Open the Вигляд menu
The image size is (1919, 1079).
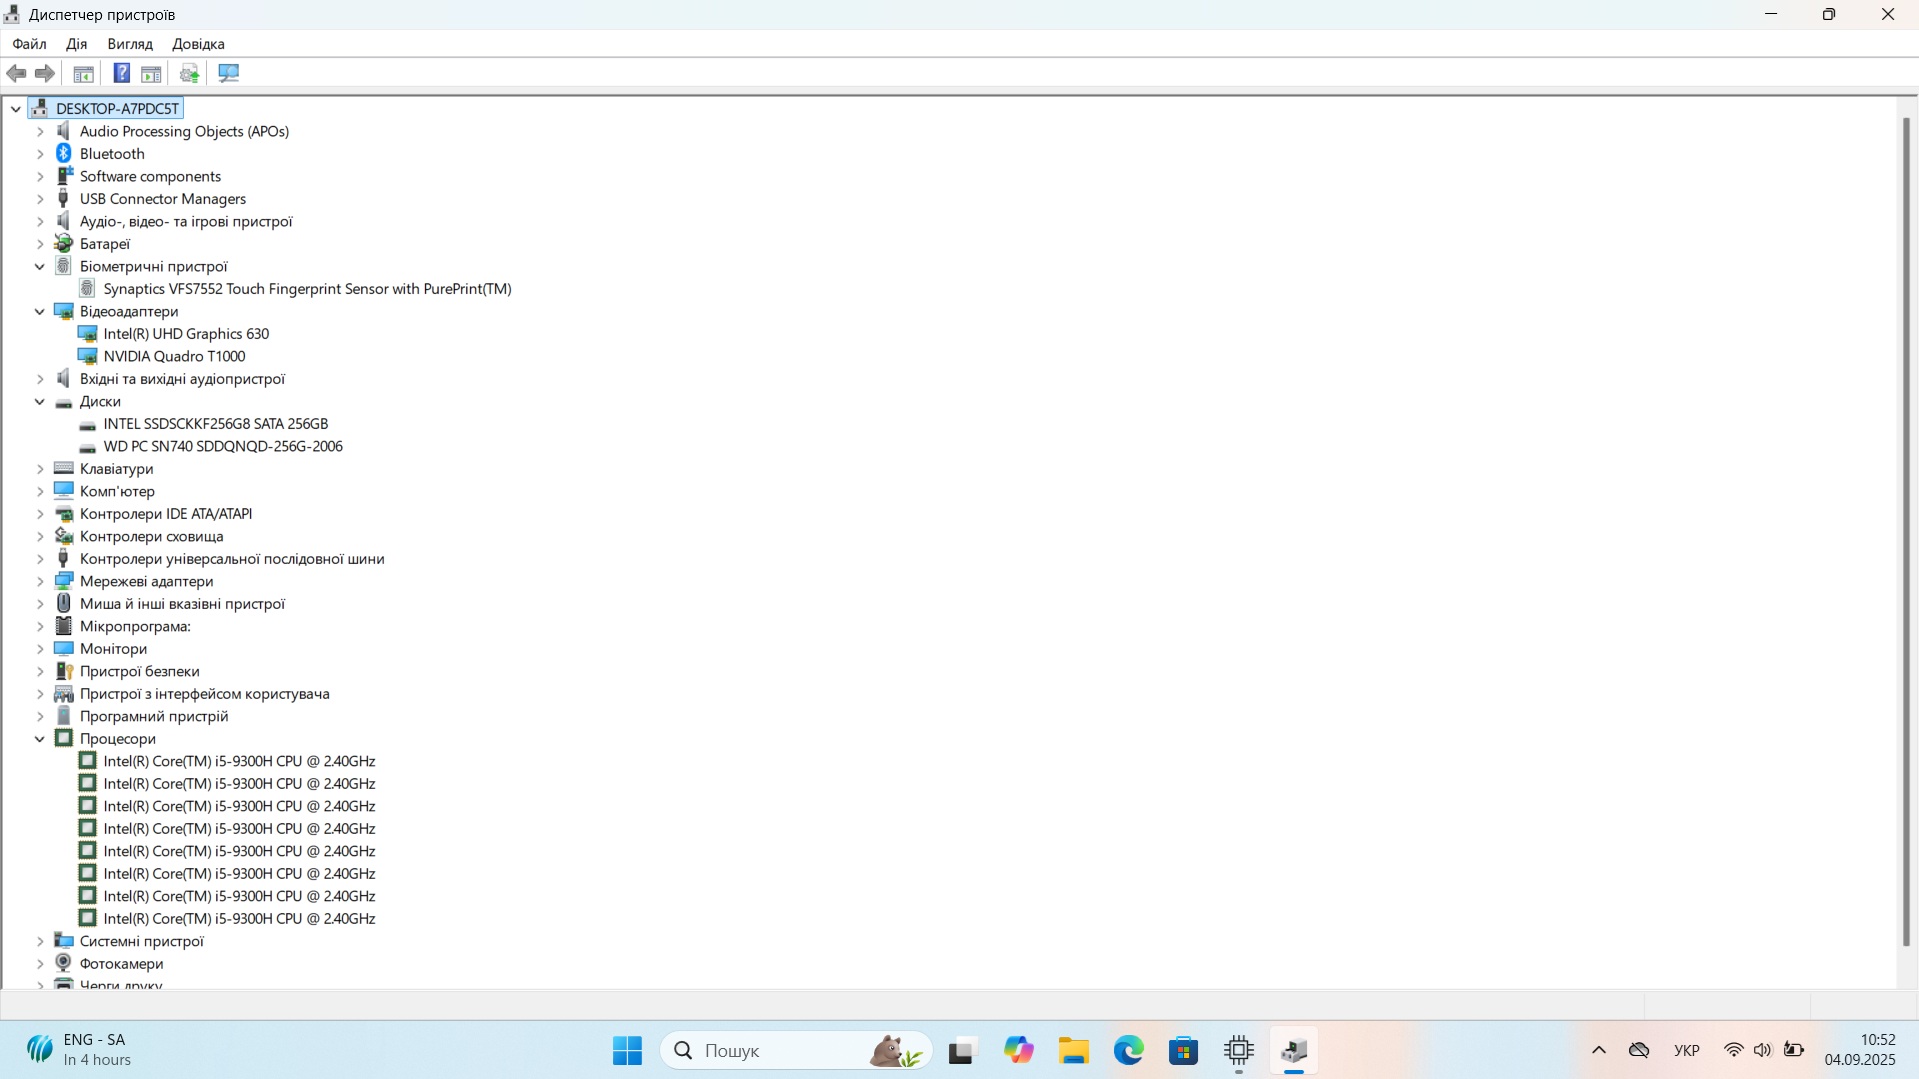130,44
